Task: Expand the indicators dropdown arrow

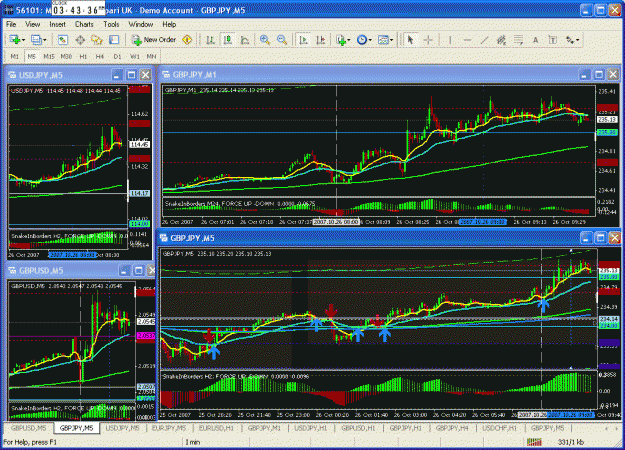Action: click(x=349, y=40)
